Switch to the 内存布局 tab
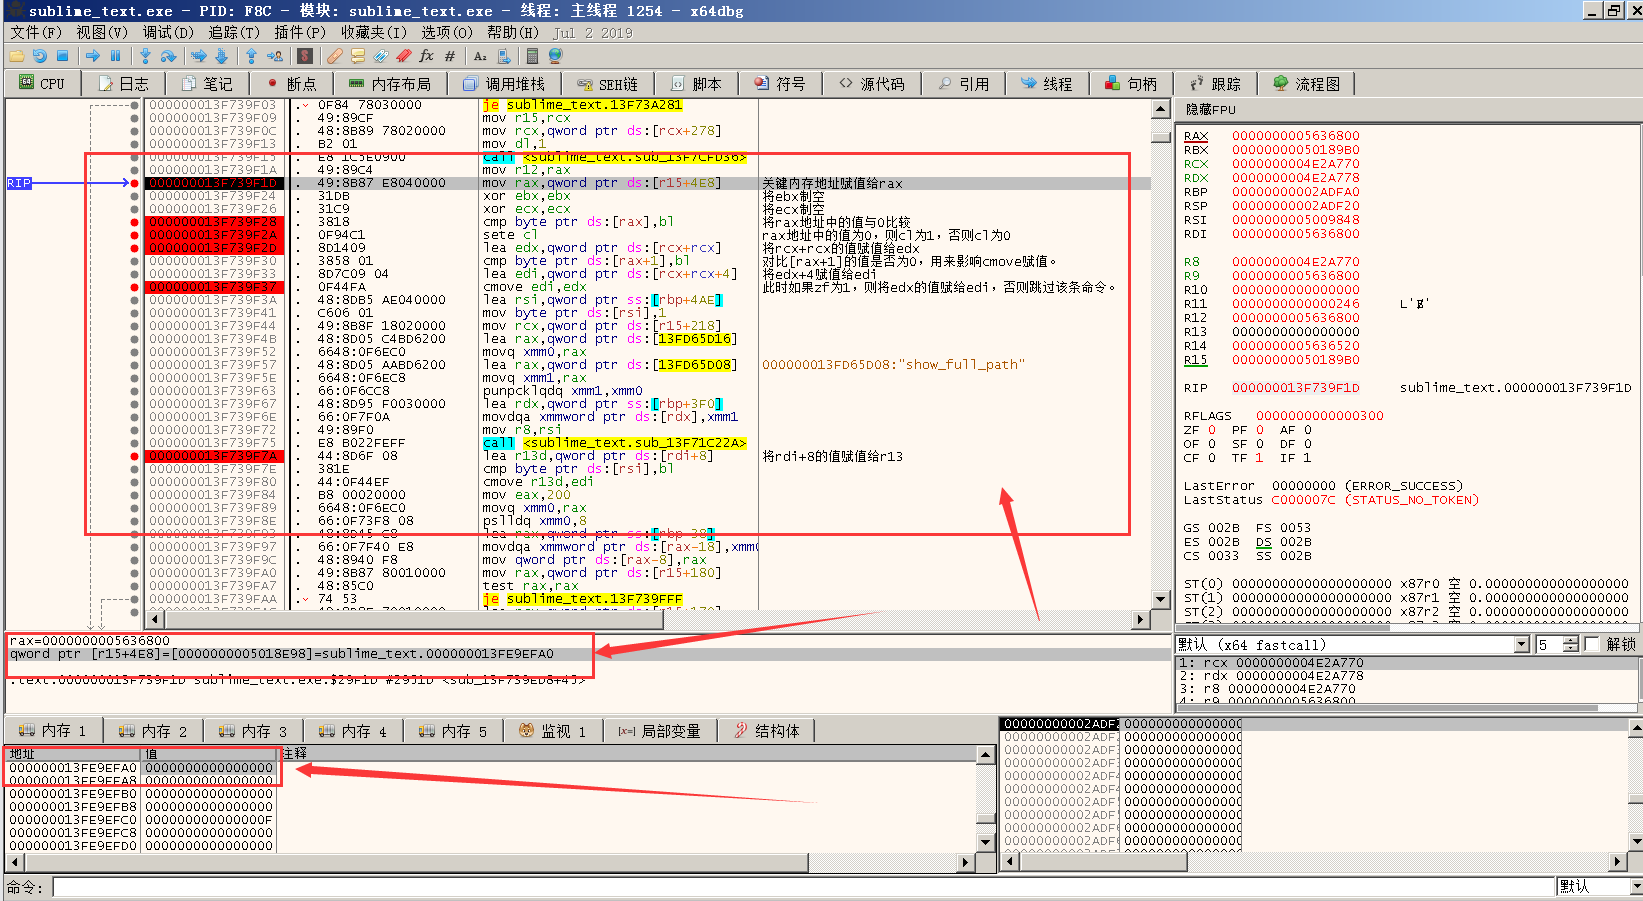This screenshot has width=1643, height=901. click(390, 84)
